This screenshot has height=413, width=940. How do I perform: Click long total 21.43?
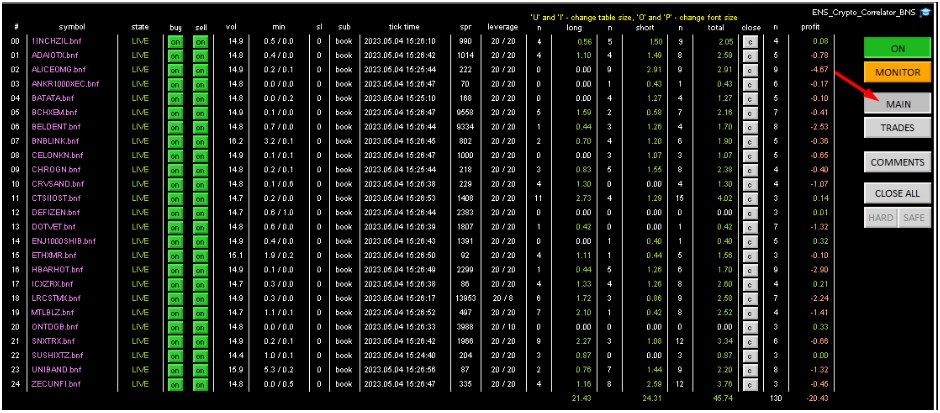click(x=582, y=398)
